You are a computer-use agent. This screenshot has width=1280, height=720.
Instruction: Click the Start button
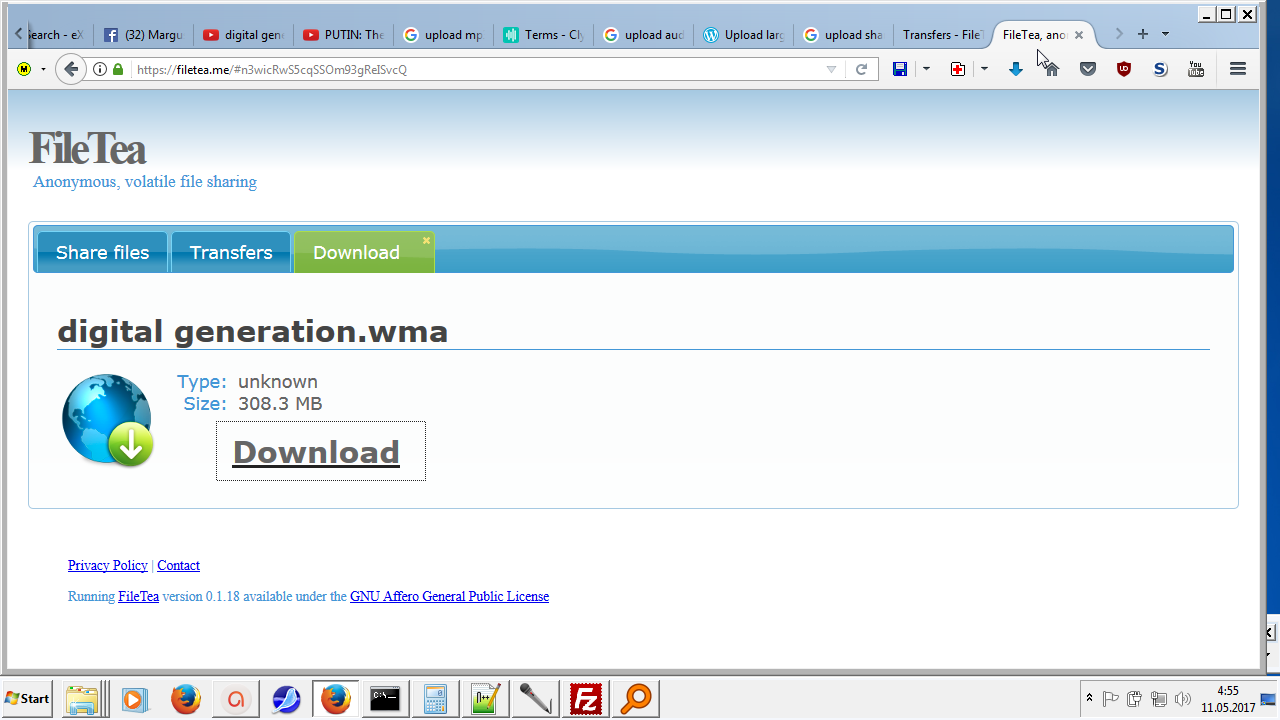(28, 699)
